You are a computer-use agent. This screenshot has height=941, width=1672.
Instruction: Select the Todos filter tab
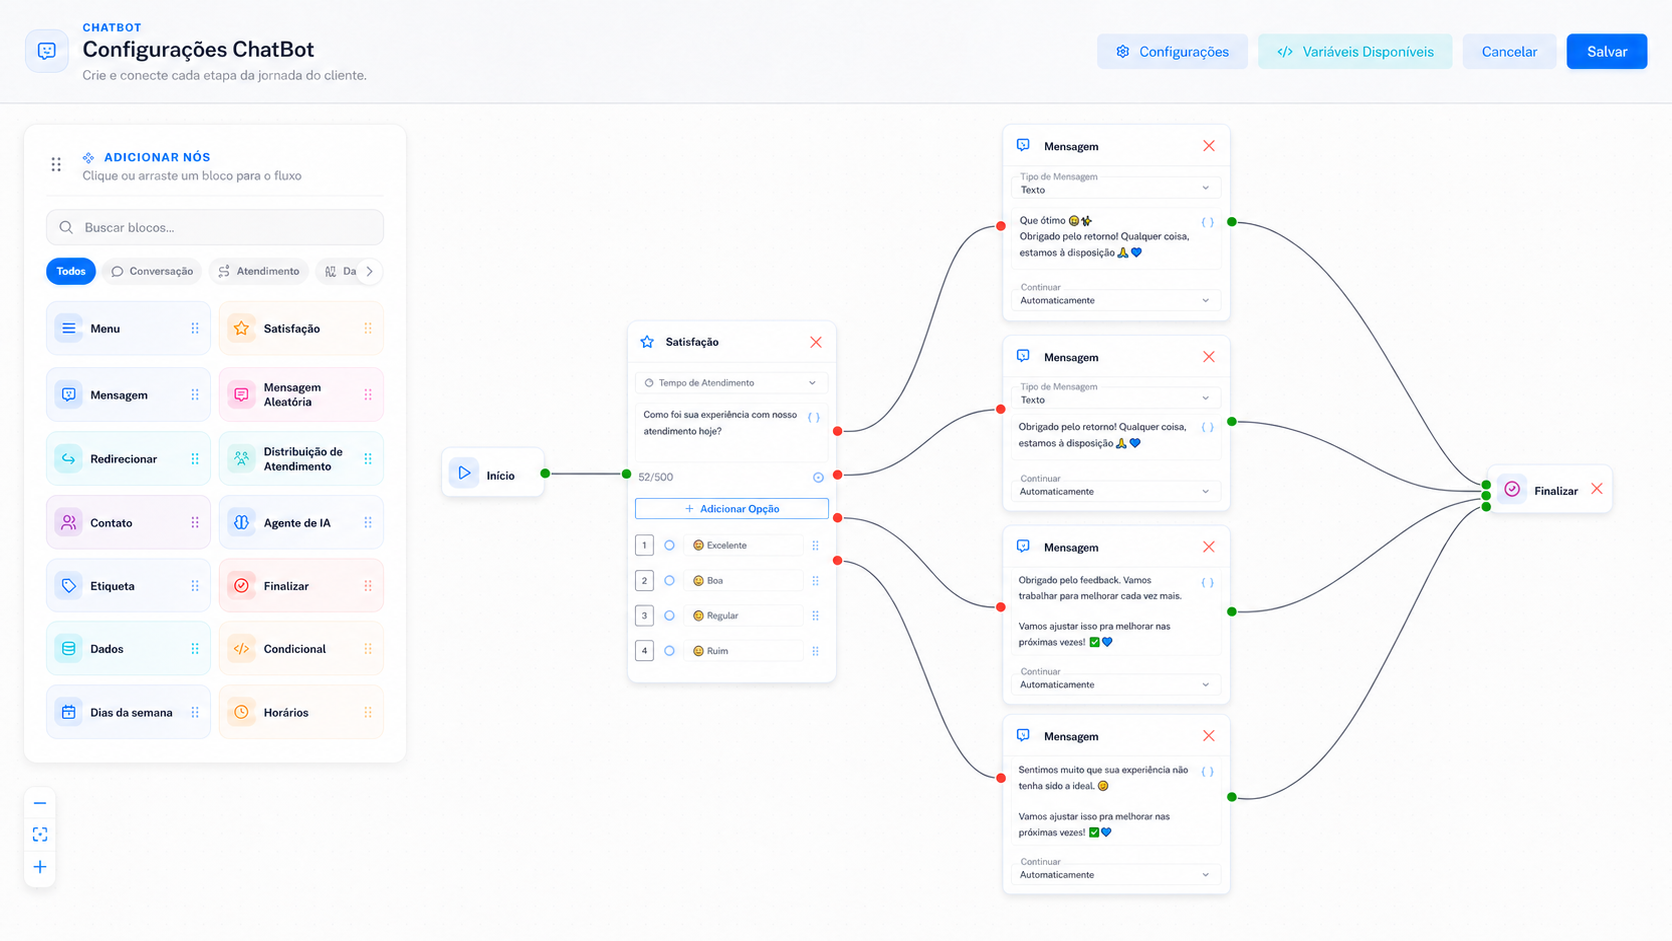[71, 271]
